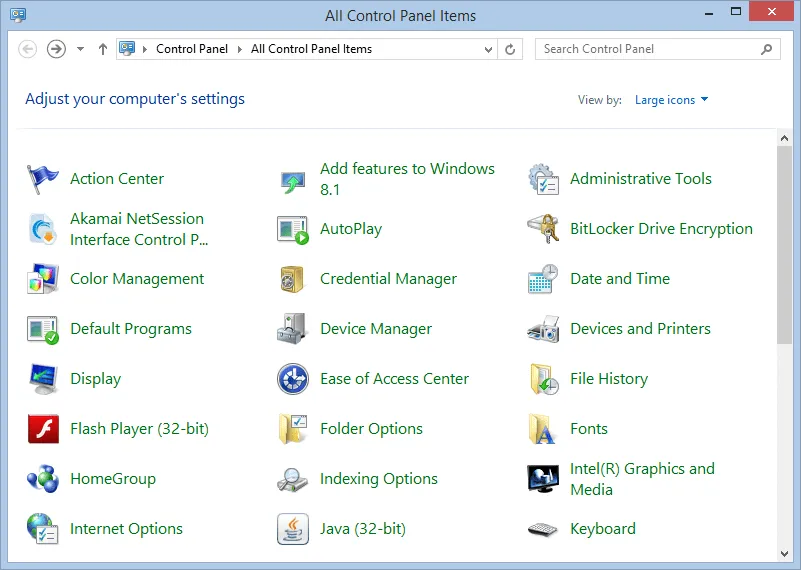Click the Java (32-bit) coffee cup icon
Viewport: 801px width, 570px height.
[292, 529]
